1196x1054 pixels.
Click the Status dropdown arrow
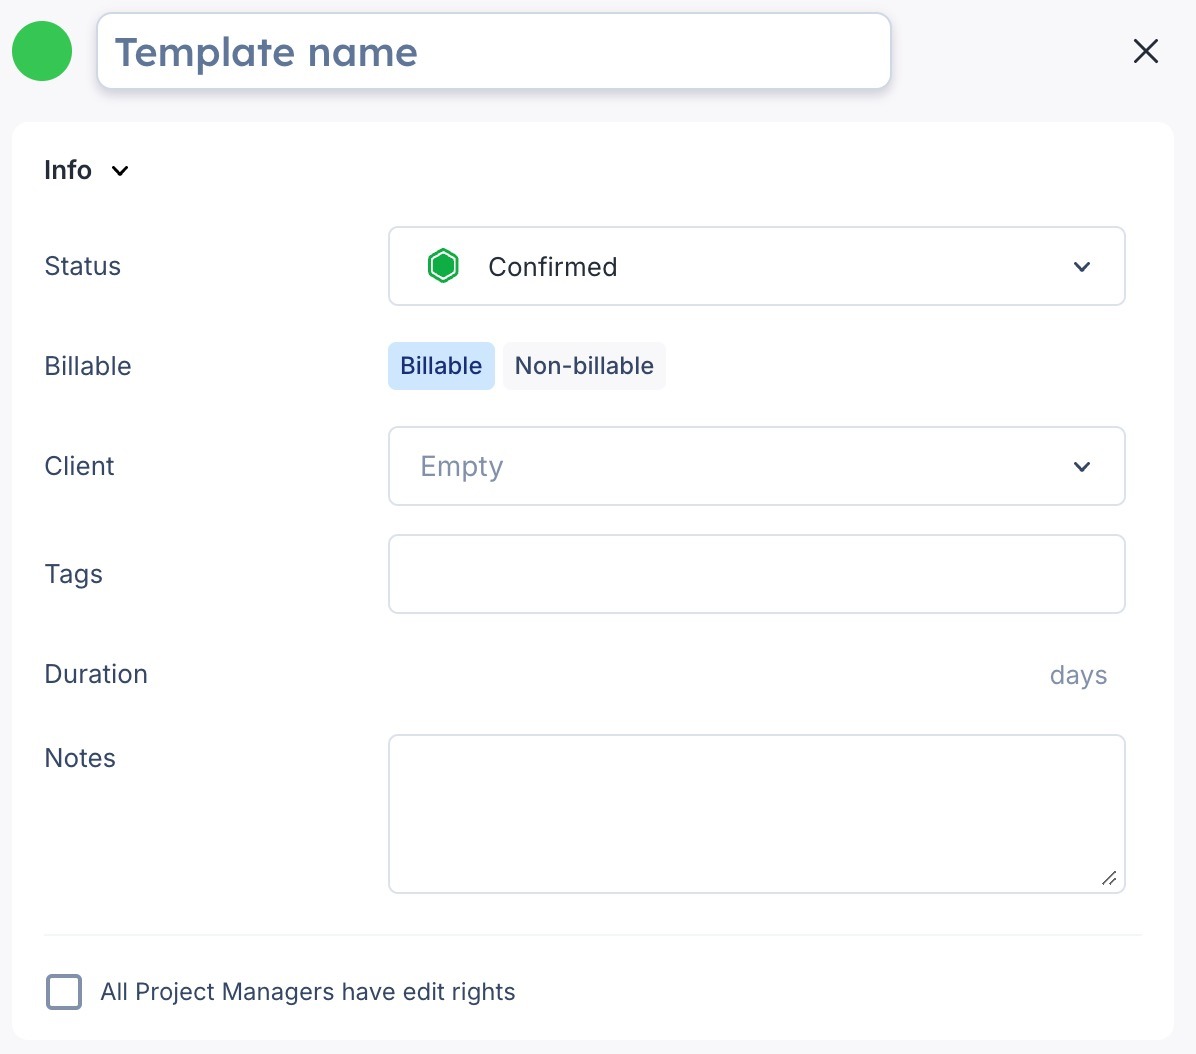[x=1081, y=267]
